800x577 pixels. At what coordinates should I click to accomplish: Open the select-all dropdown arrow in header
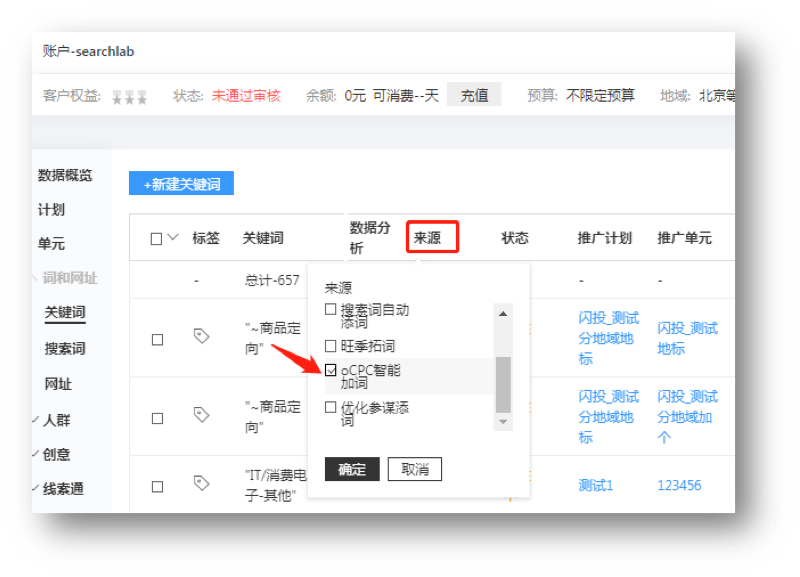click(173, 237)
